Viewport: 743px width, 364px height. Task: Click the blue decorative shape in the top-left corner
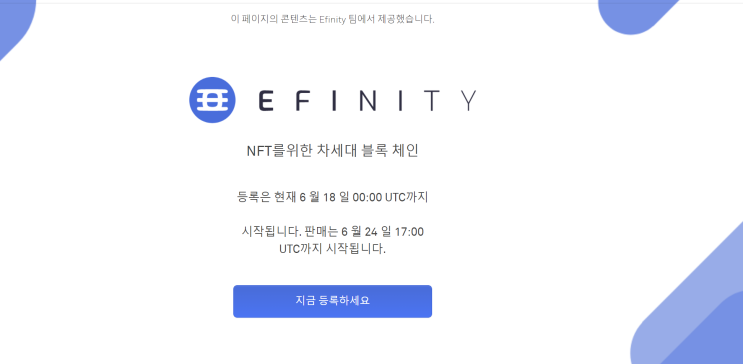[x=13, y=21]
